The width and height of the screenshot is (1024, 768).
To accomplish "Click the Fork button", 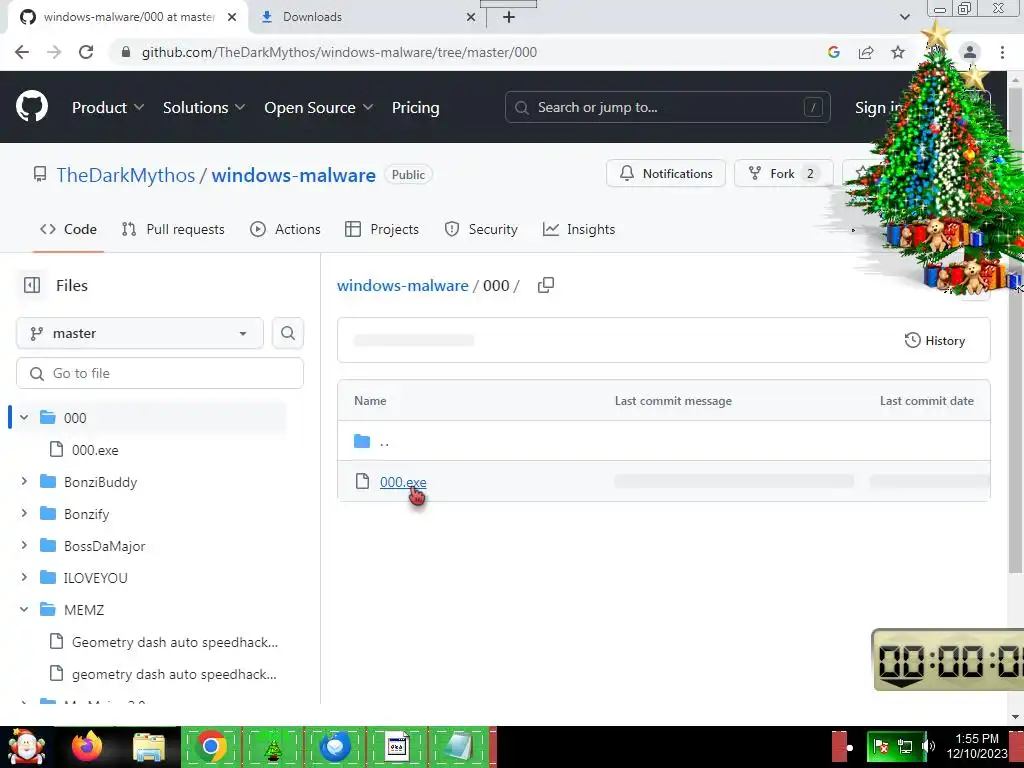I will [x=784, y=174].
